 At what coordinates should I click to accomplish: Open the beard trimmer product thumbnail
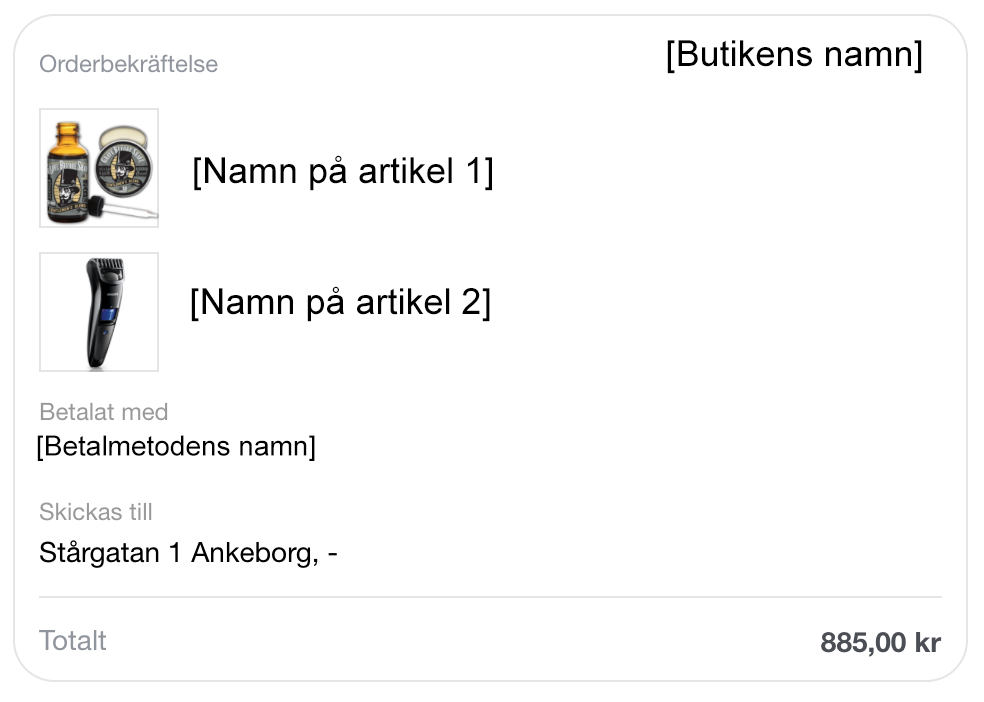tap(99, 312)
